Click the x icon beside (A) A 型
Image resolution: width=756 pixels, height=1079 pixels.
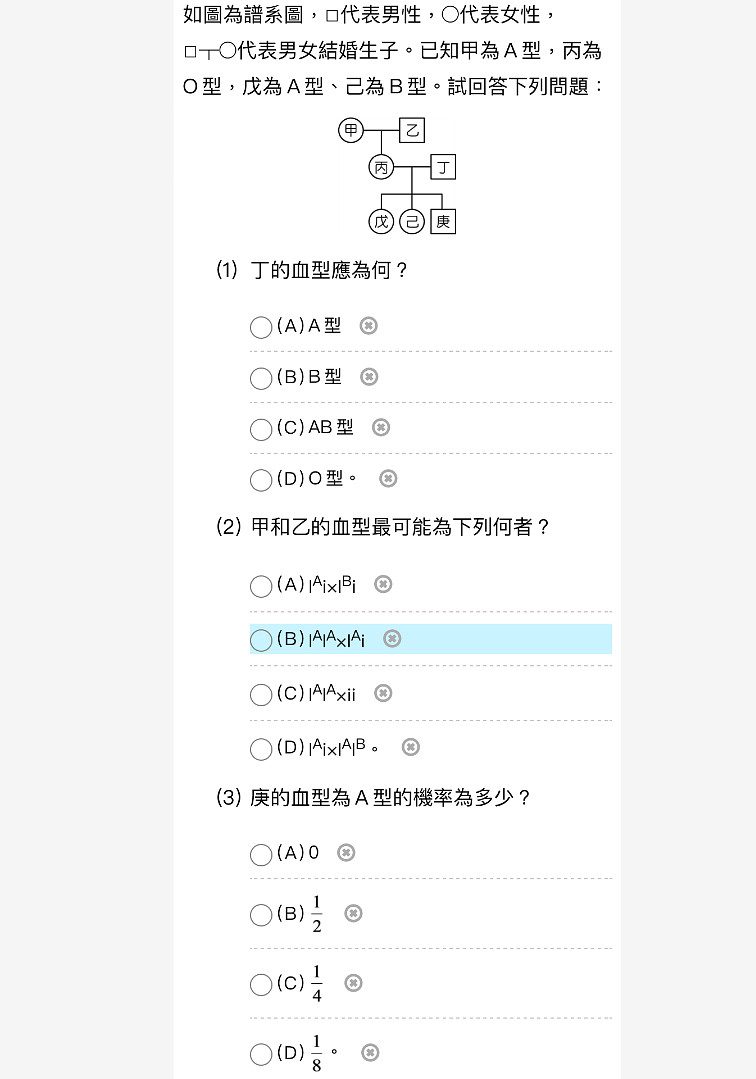click(369, 325)
